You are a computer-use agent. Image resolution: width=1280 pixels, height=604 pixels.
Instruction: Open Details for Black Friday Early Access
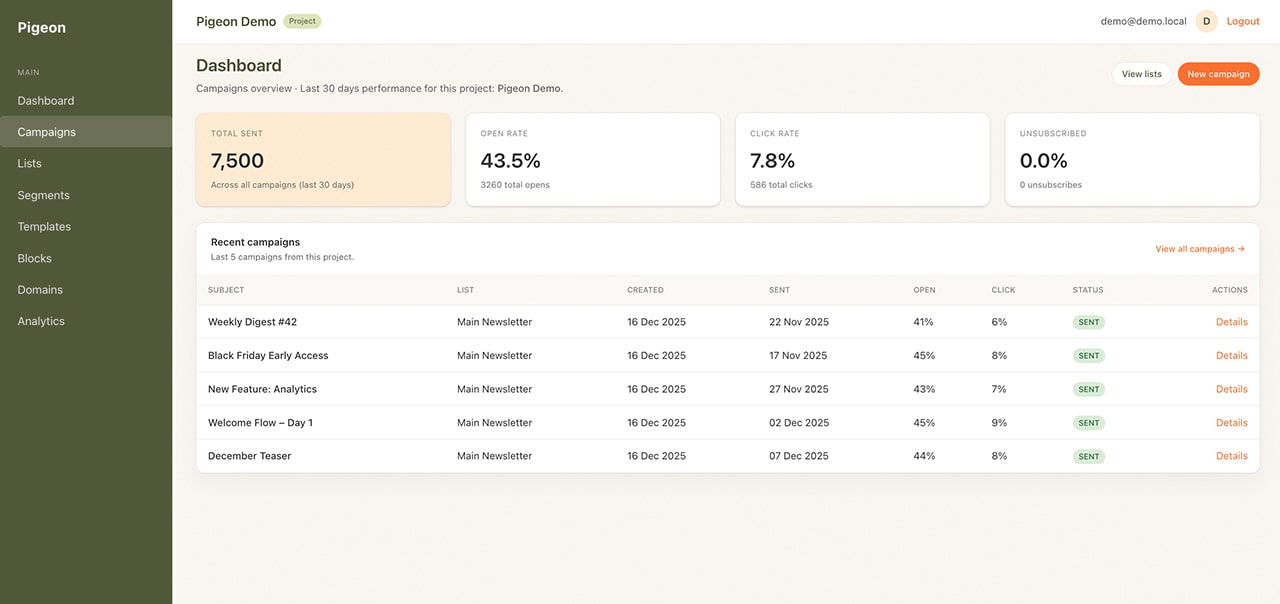tap(1231, 355)
